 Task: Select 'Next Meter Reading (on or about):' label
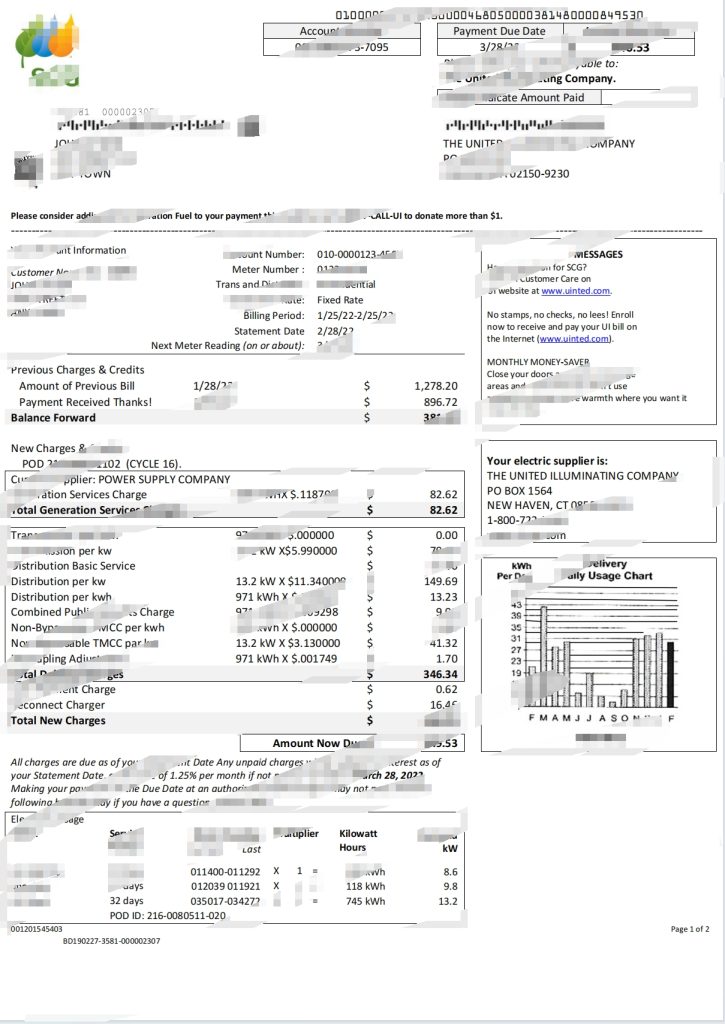click(x=228, y=345)
